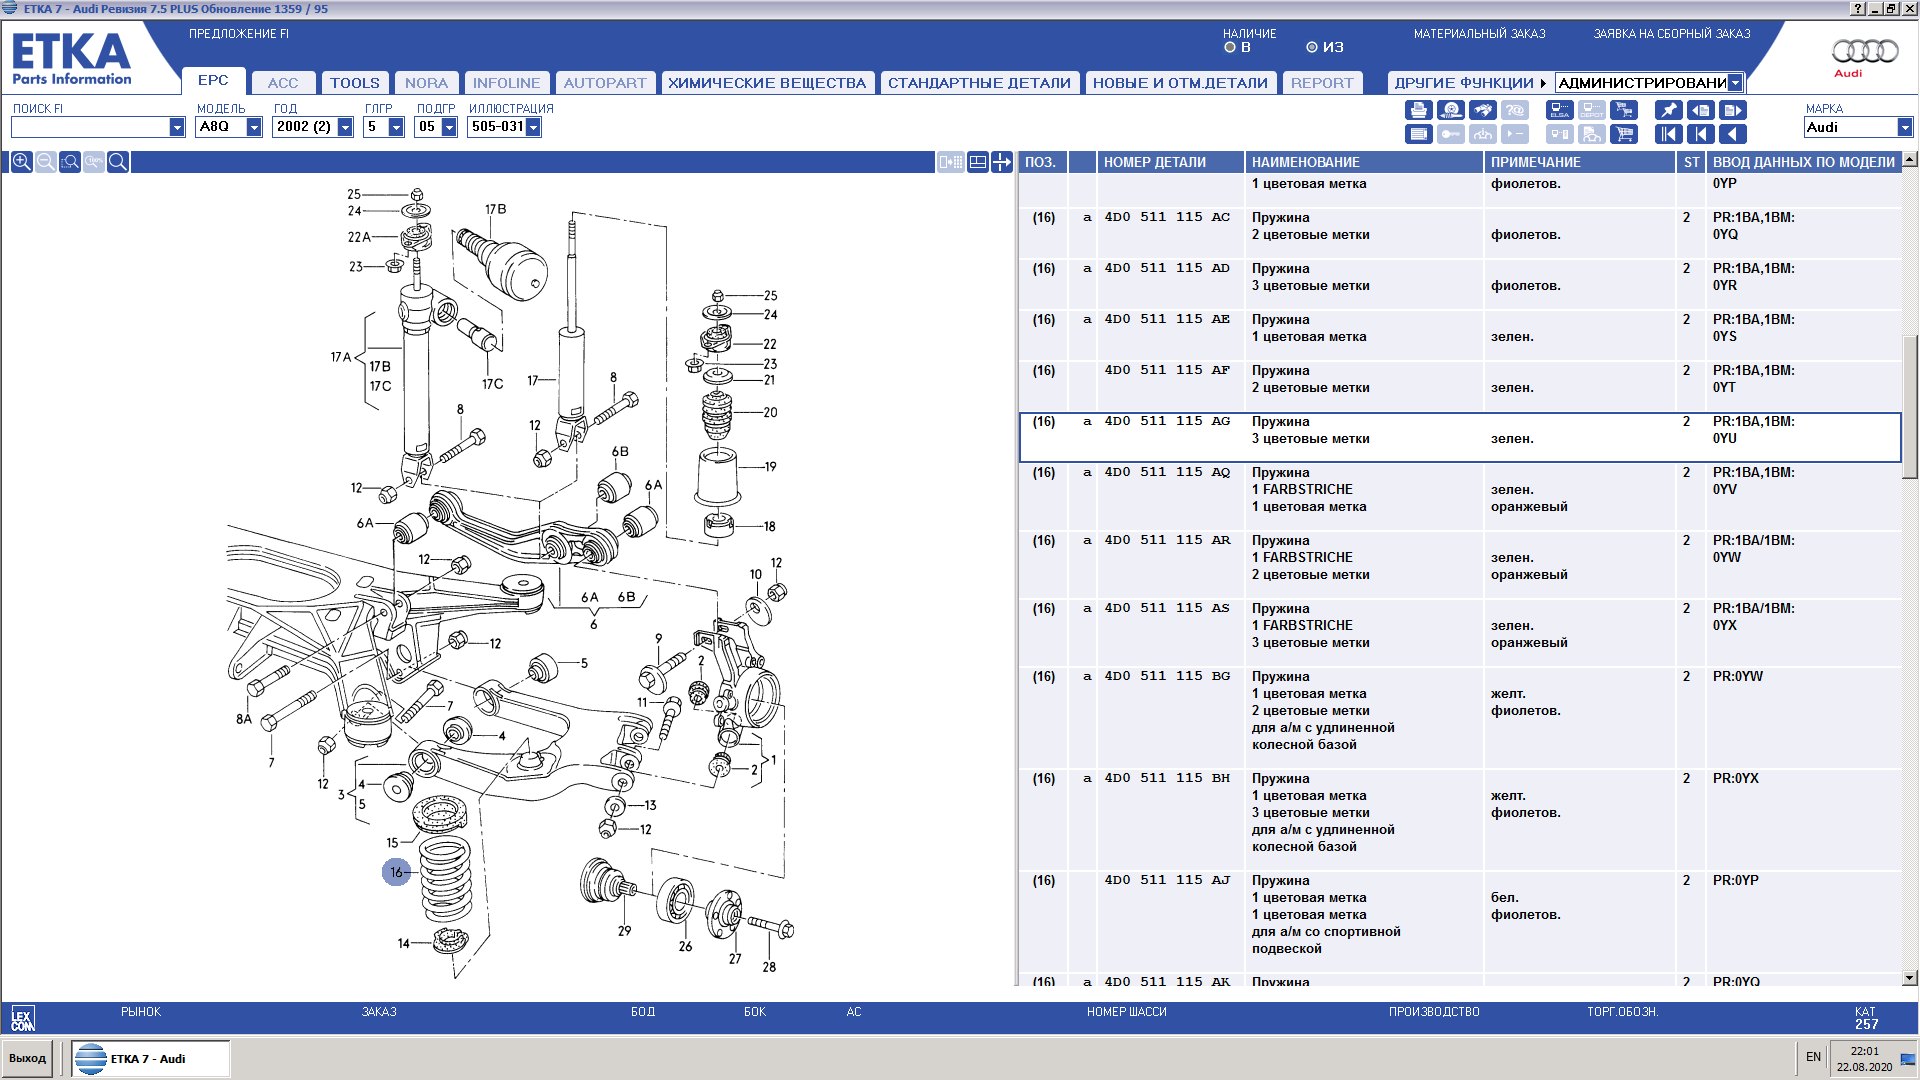Click the zoom 100% magnifier icon
Image resolution: width=1920 pixels, height=1080 pixels.
(x=93, y=162)
